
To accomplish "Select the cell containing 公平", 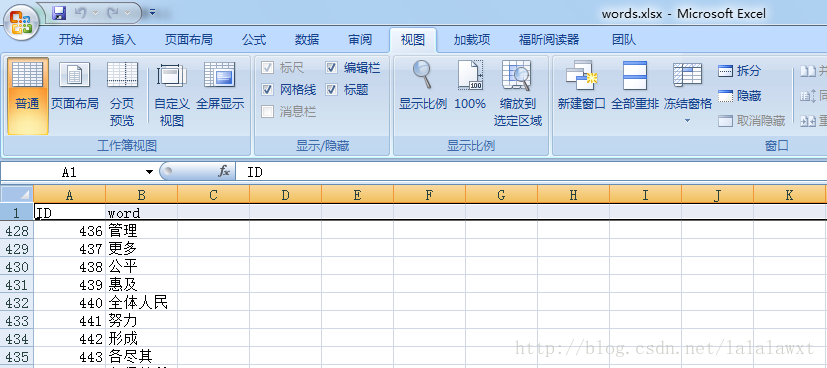I will (141, 266).
